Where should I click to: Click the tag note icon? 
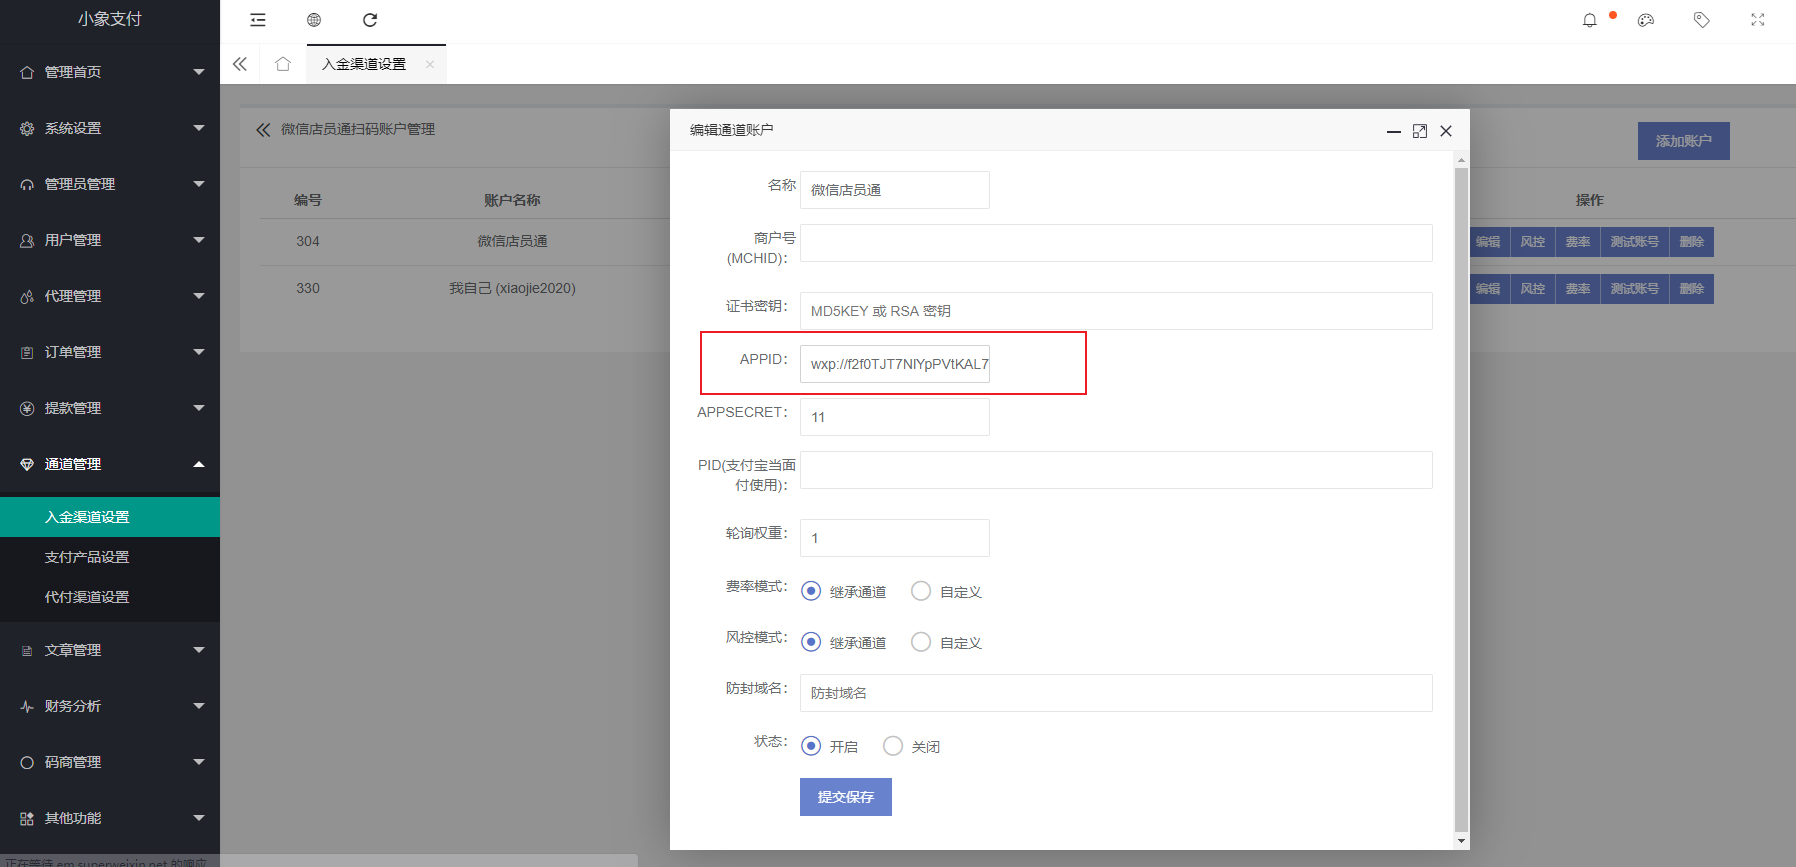[1702, 20]
